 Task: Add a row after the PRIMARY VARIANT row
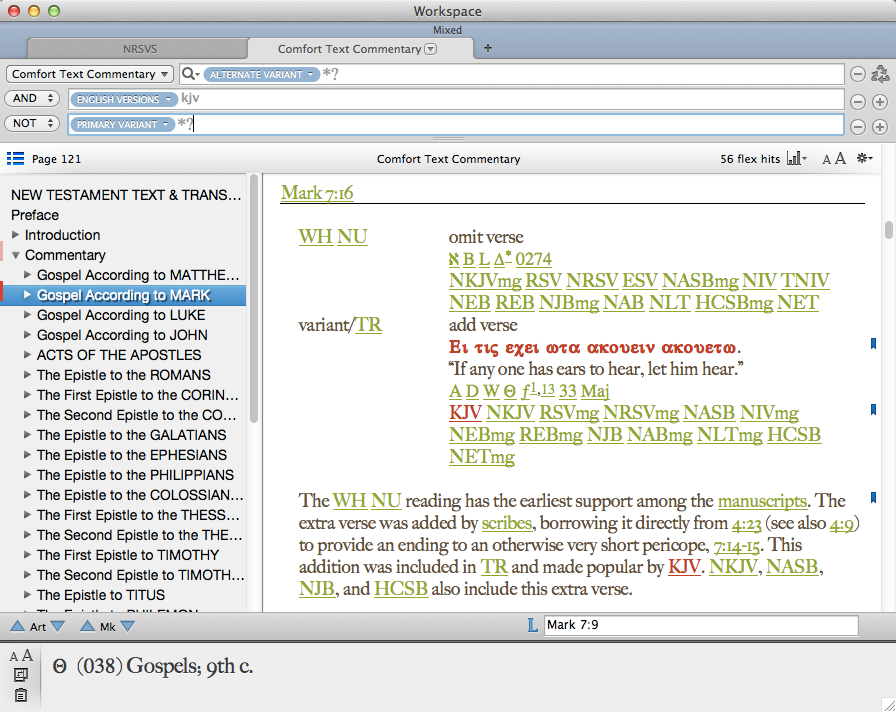coord(880,127)
